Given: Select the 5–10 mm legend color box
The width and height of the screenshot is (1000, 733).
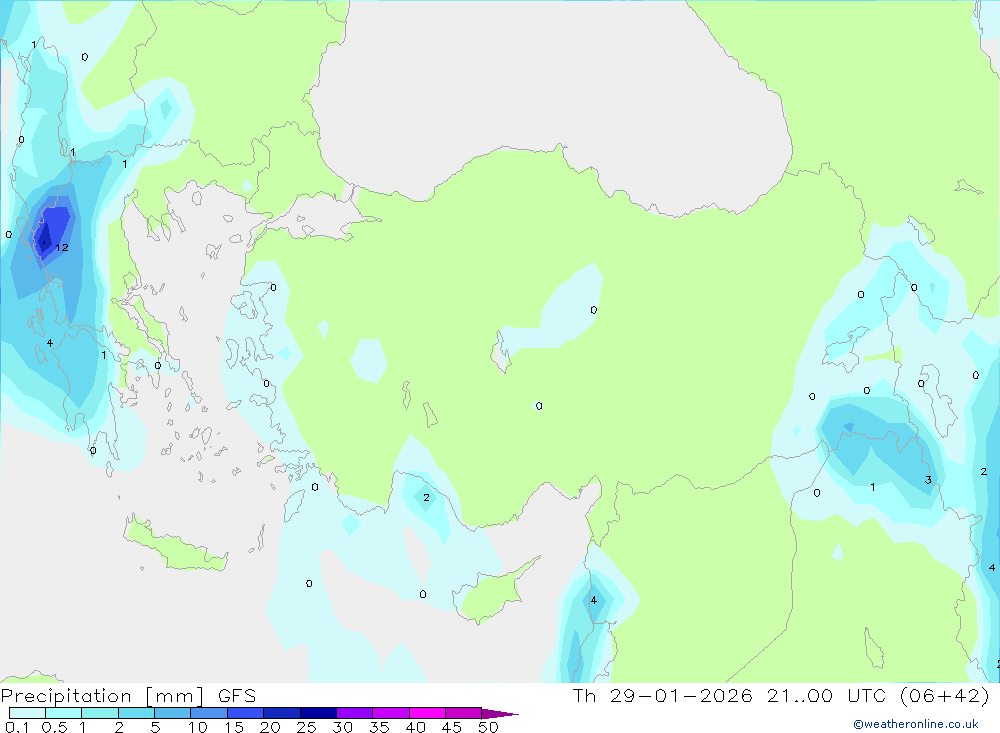Looking at the screenshot, I should click(x=173, y=713).
